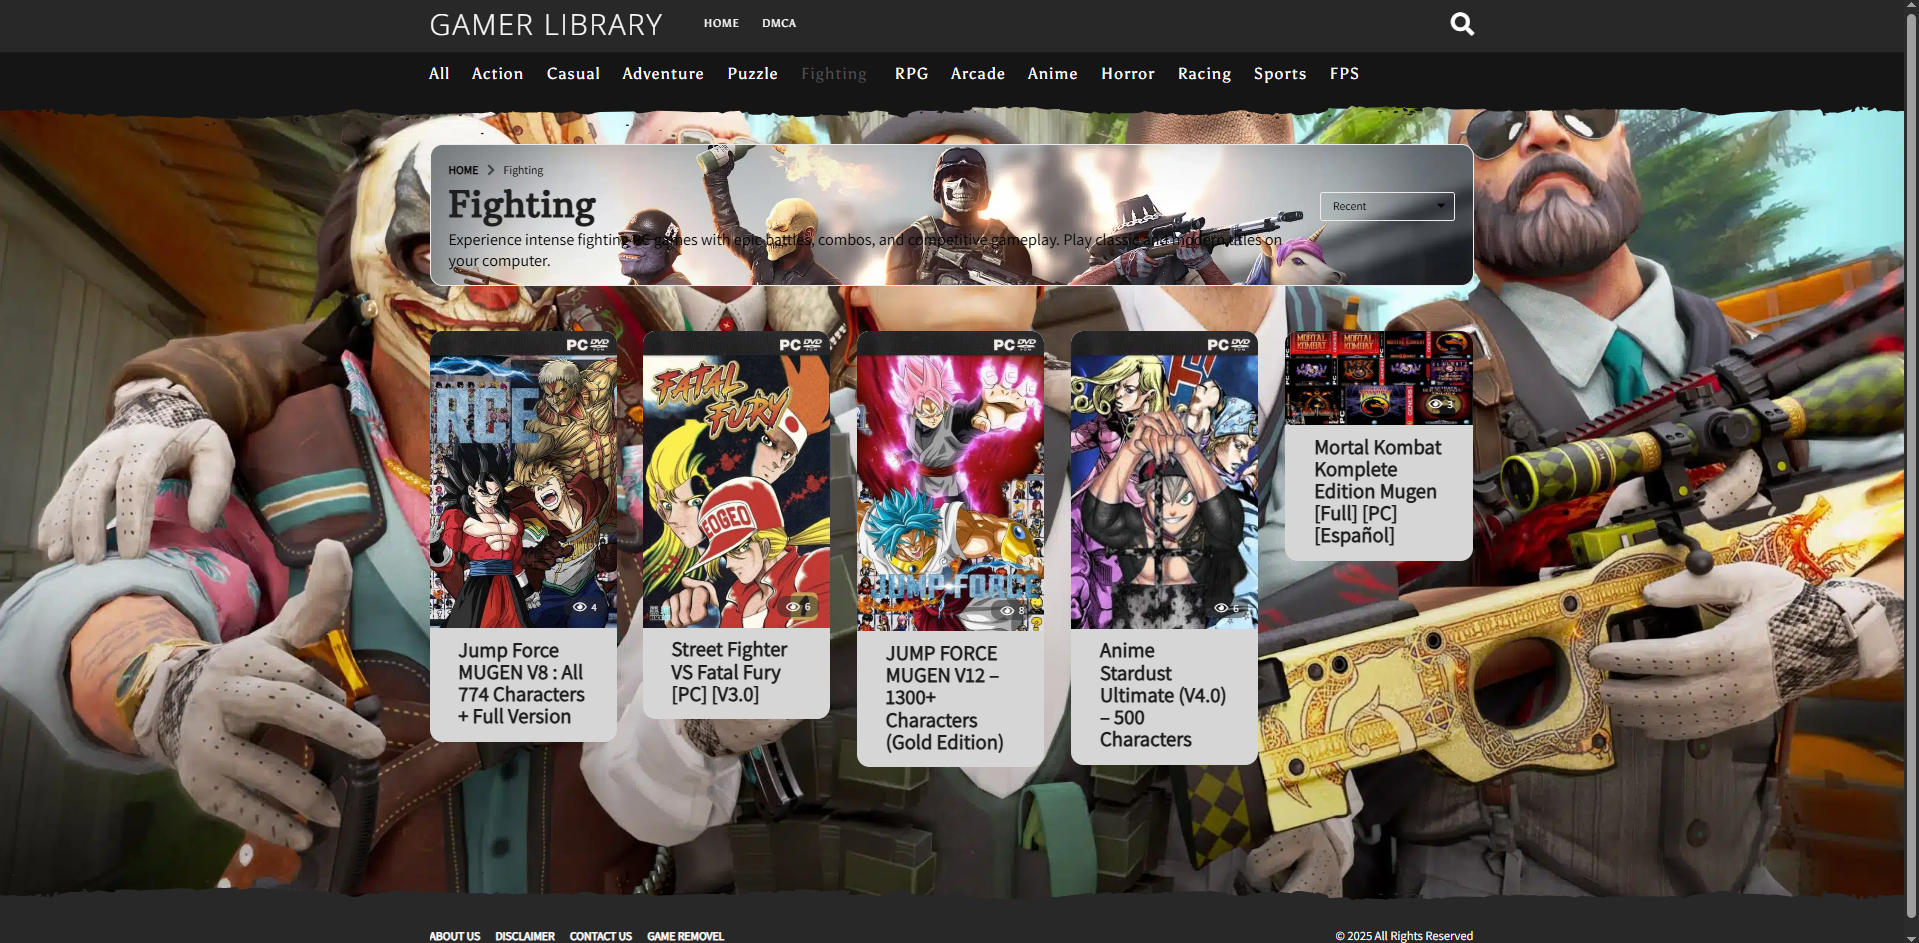The image size is (1919, 943).
Task: Open the Mortal Kombat Komplete Edition thumbnail
Action: (1378, 378)
